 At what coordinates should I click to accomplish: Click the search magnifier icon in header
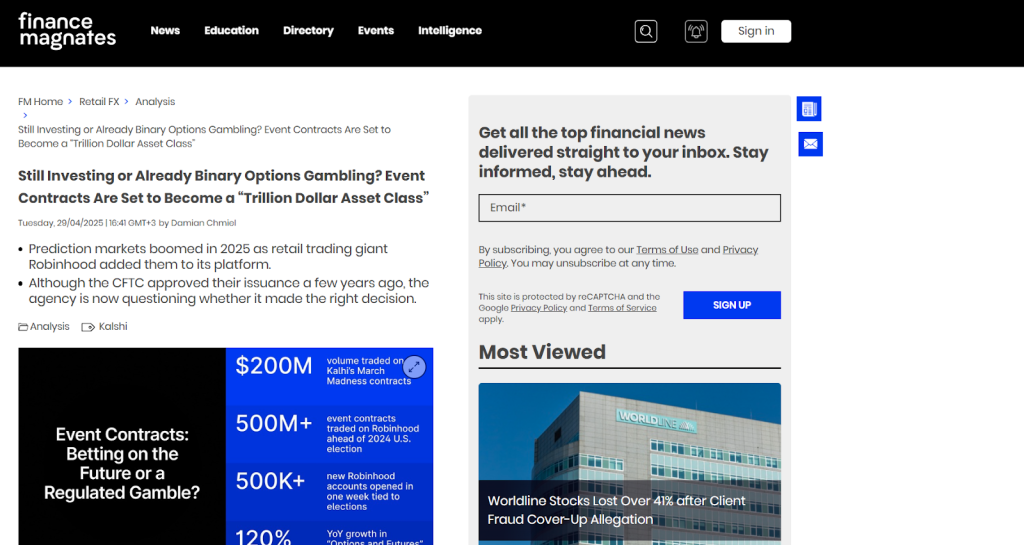646,31
